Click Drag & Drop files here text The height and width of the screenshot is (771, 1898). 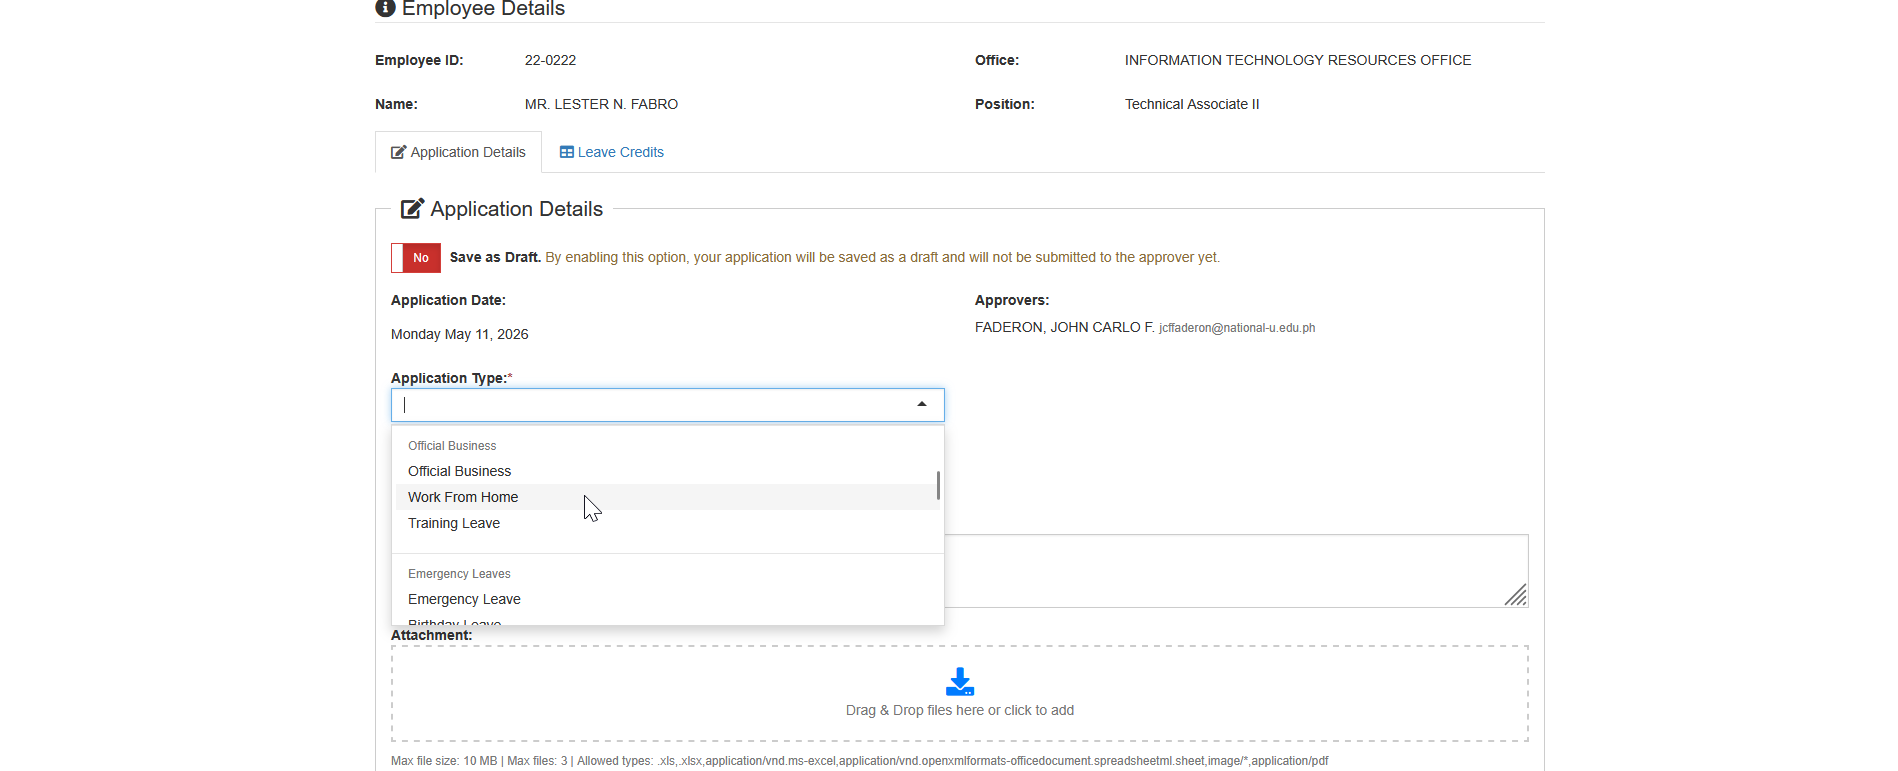[x=960, y=710]
